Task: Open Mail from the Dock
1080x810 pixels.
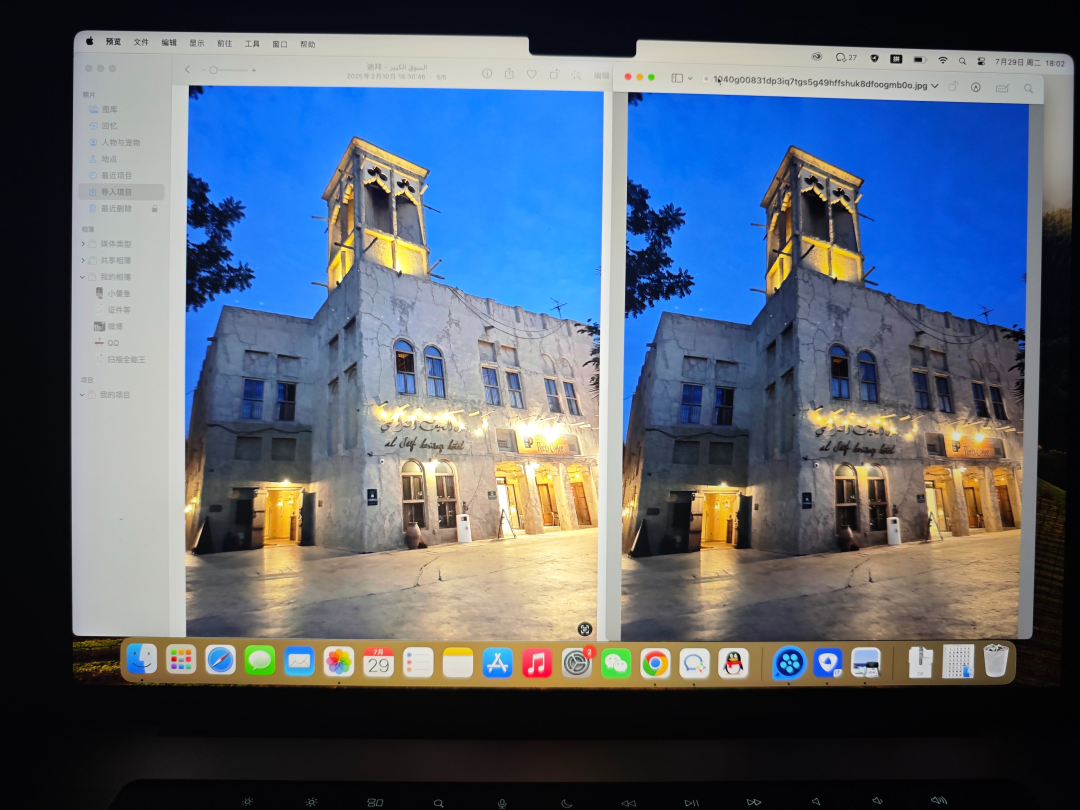Action: coord(299,662)
